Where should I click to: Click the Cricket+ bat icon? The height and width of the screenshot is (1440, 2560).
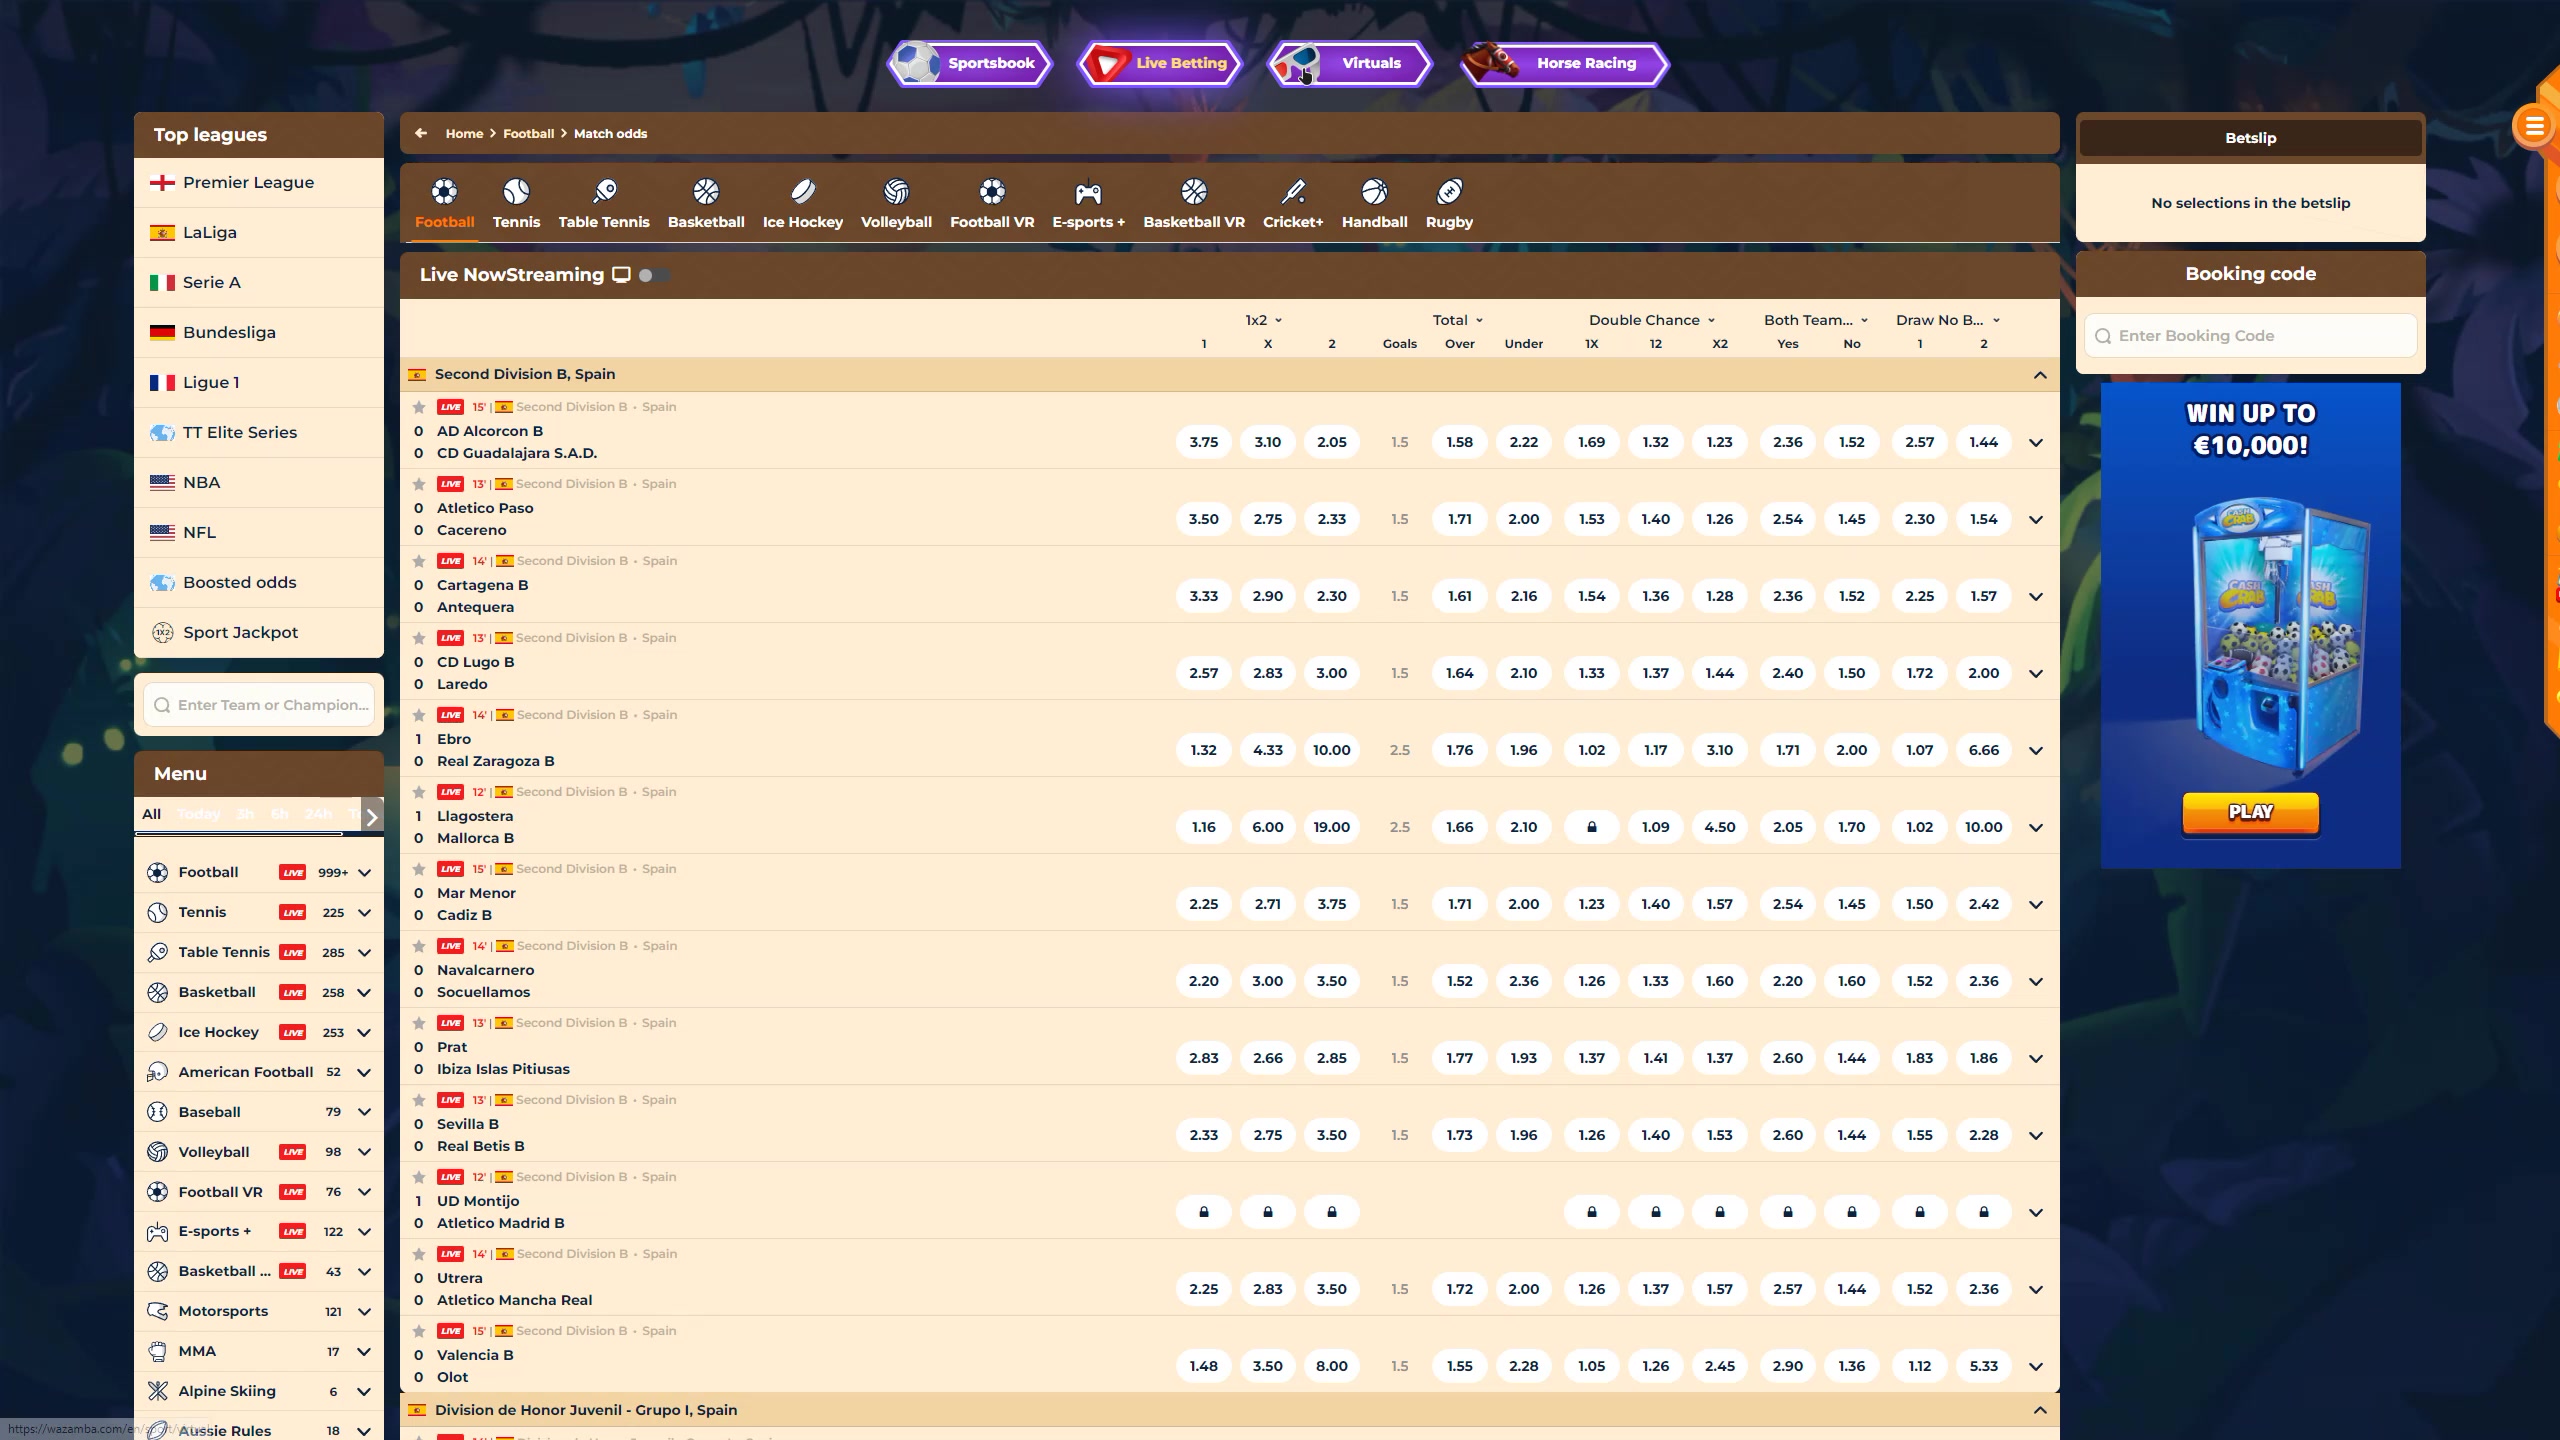pyautogui.click(x=1292, y=192)
